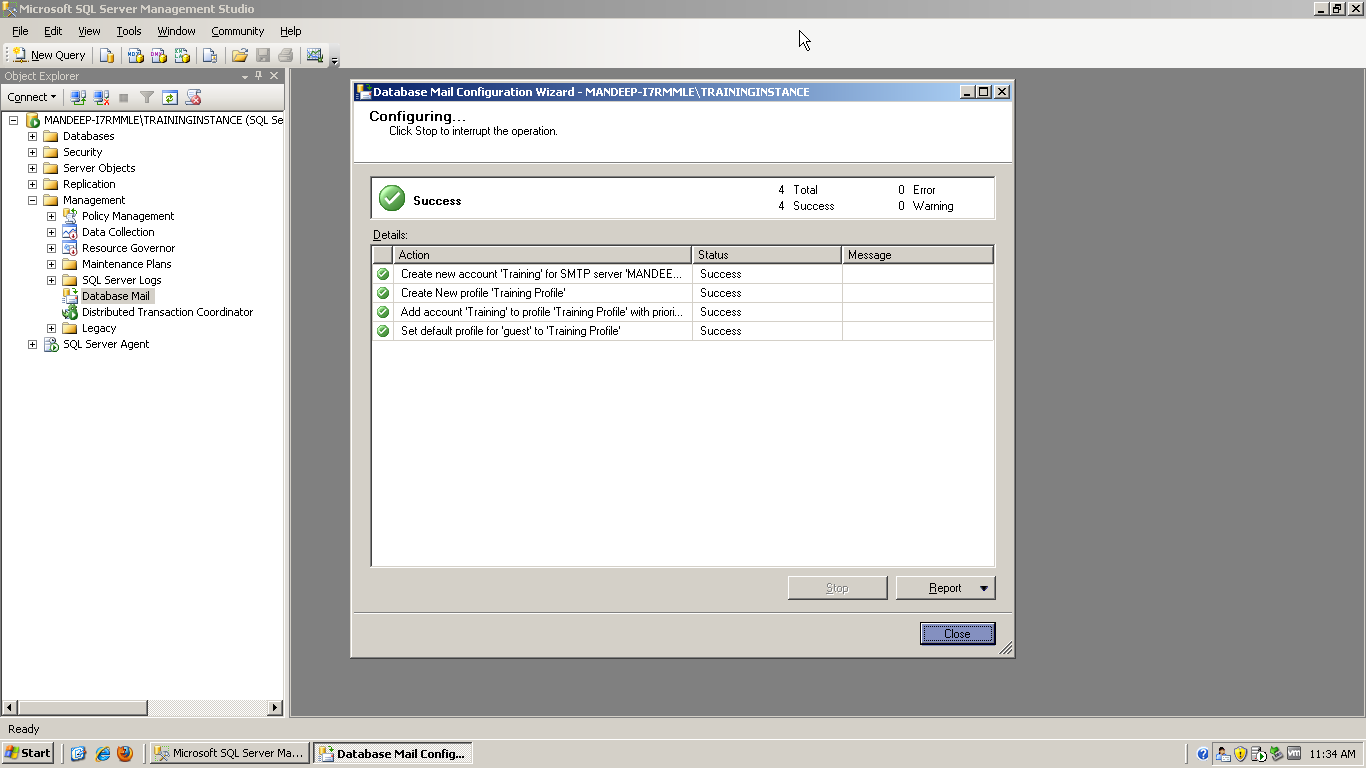
Task: Open the Report dropdown arrow
Action: point(984,588)
